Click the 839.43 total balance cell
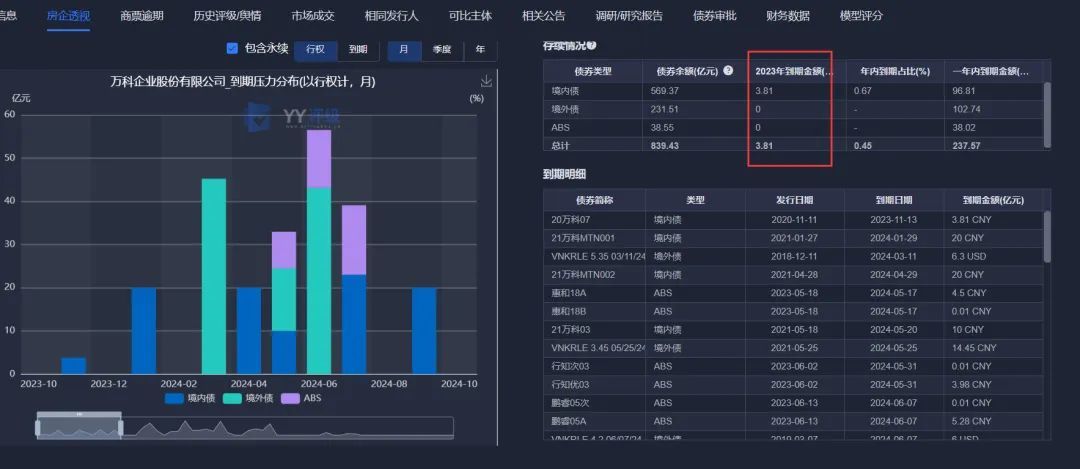 665,146
